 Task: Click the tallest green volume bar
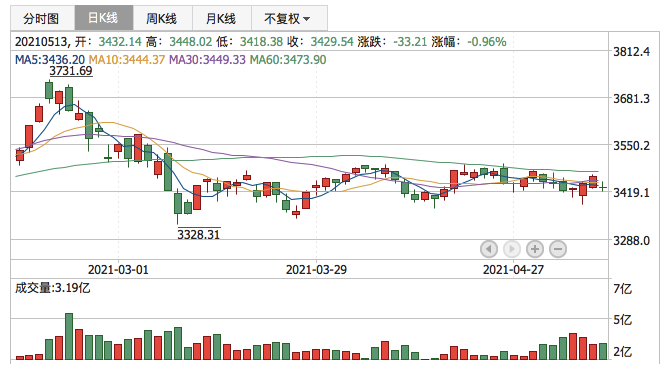[x=69, y=336]
